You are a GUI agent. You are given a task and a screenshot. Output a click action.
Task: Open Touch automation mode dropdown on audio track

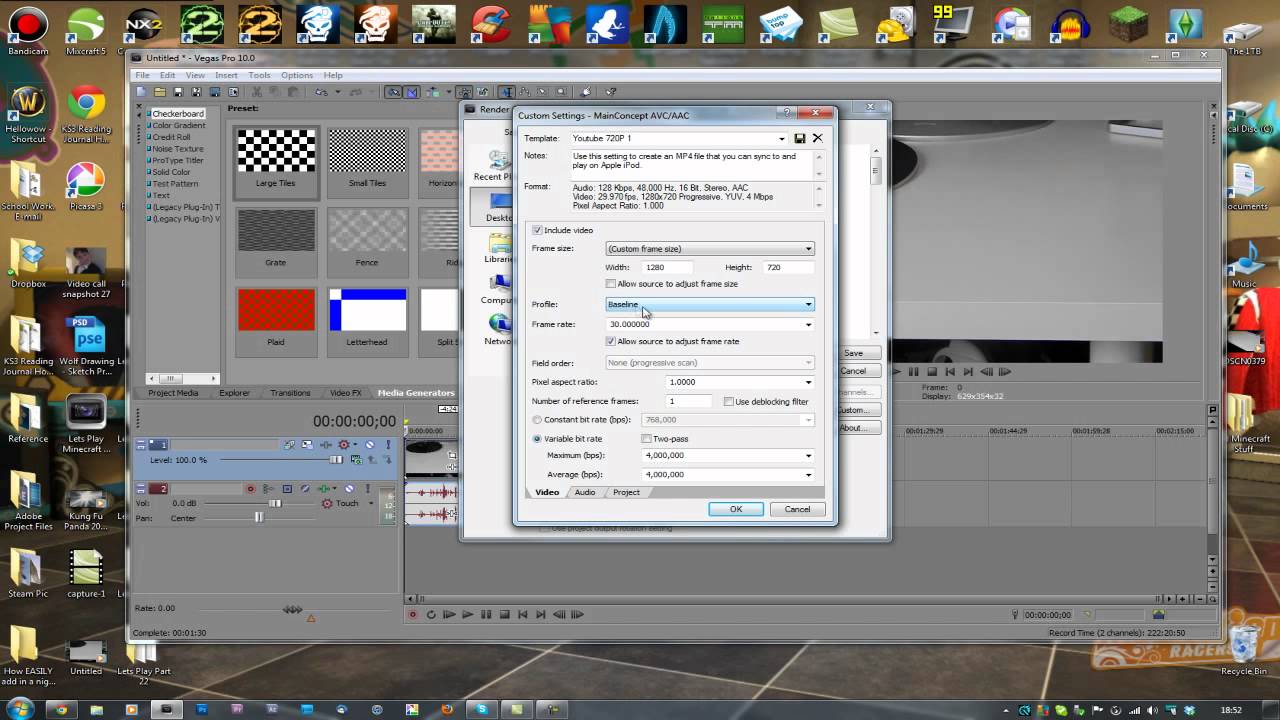(x=371, y=503)
